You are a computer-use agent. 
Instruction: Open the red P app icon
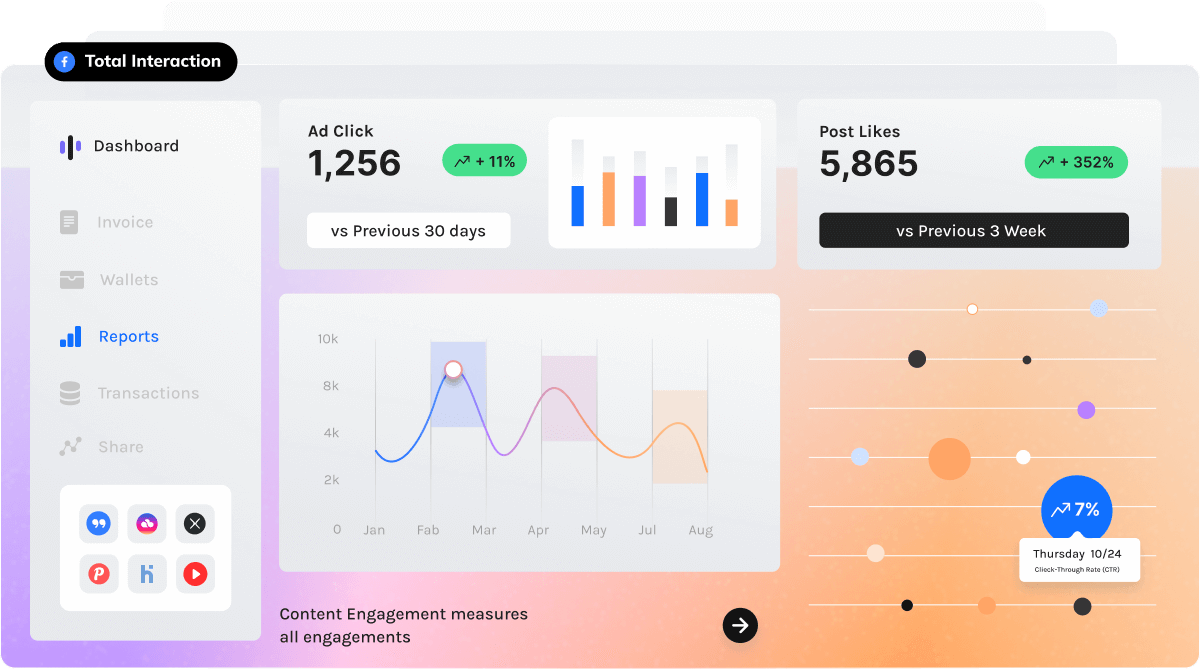[98, 574]
